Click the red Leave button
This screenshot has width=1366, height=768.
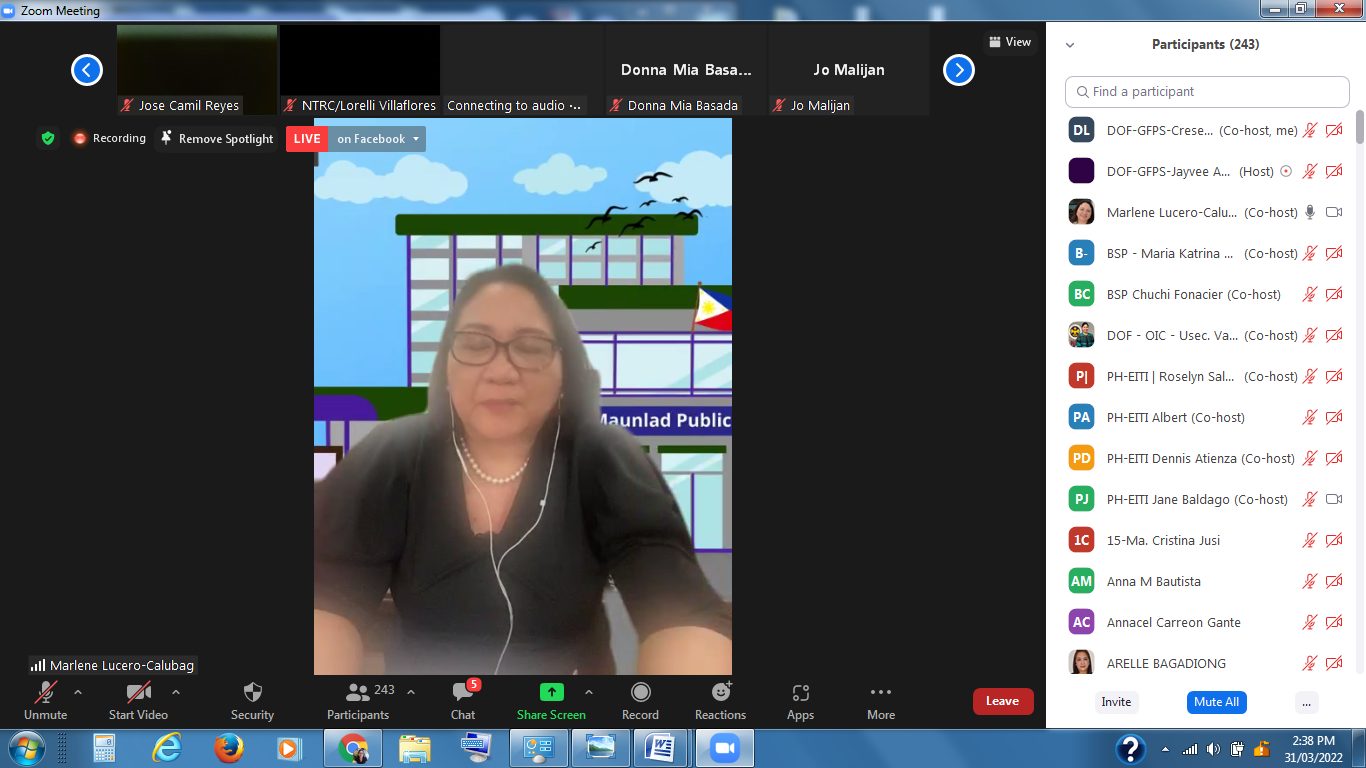[x=1002, y=701]
